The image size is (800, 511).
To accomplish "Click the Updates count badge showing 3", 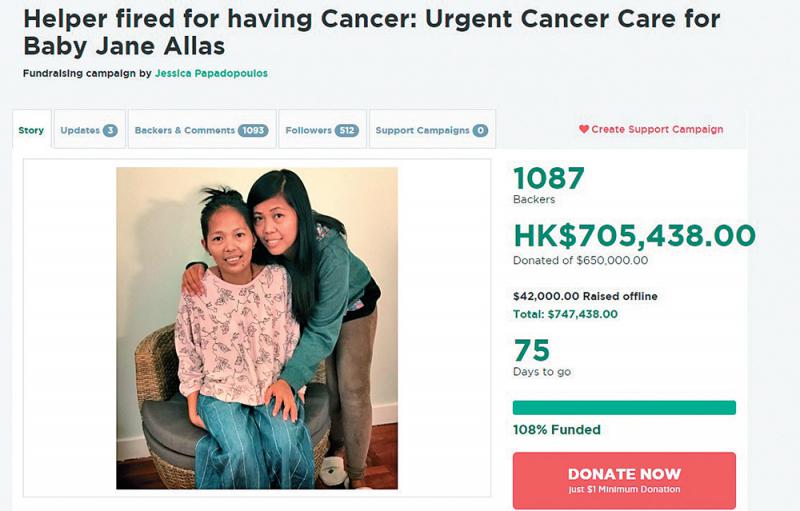I will pyautogui.click(x=110, y=131).
